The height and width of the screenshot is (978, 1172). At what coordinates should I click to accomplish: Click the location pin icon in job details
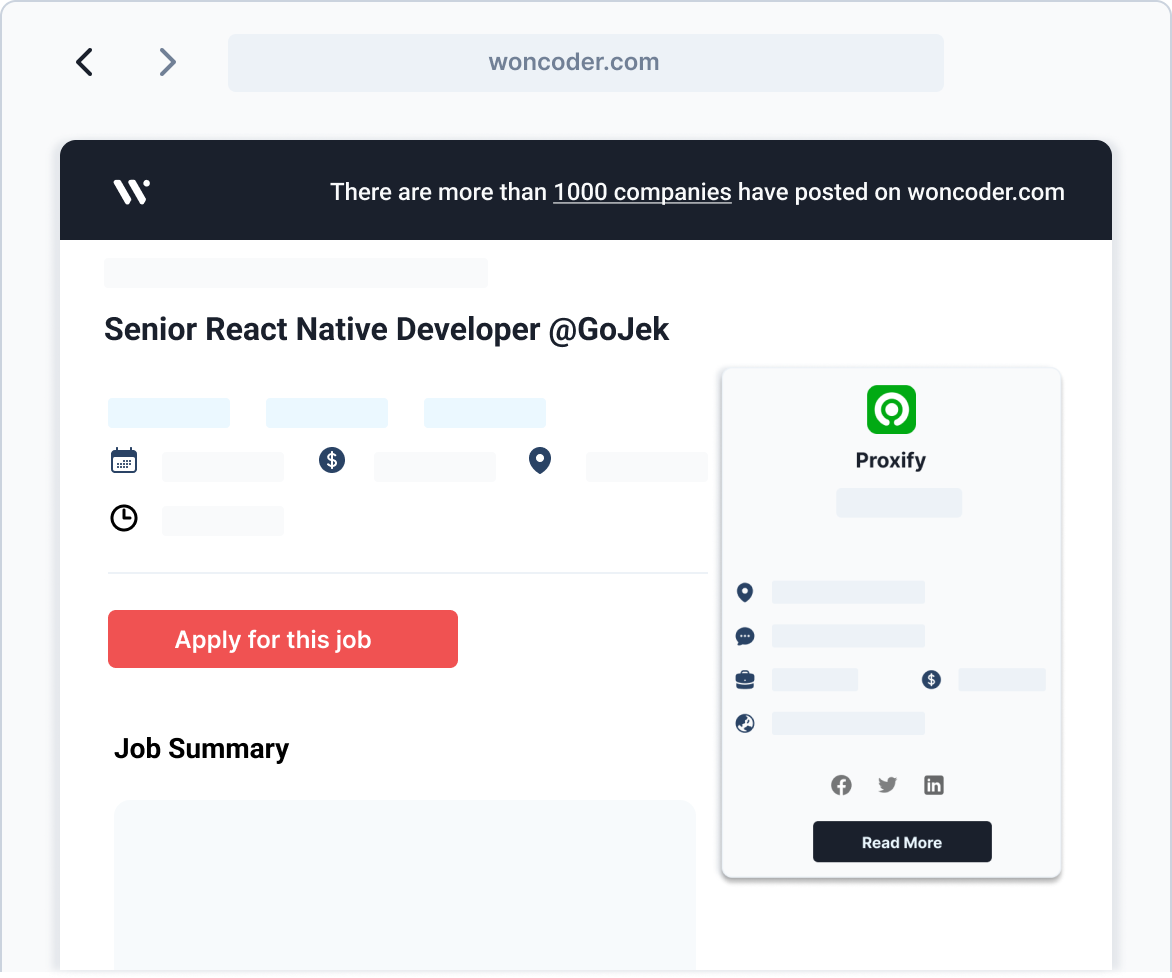coord(540,461)
